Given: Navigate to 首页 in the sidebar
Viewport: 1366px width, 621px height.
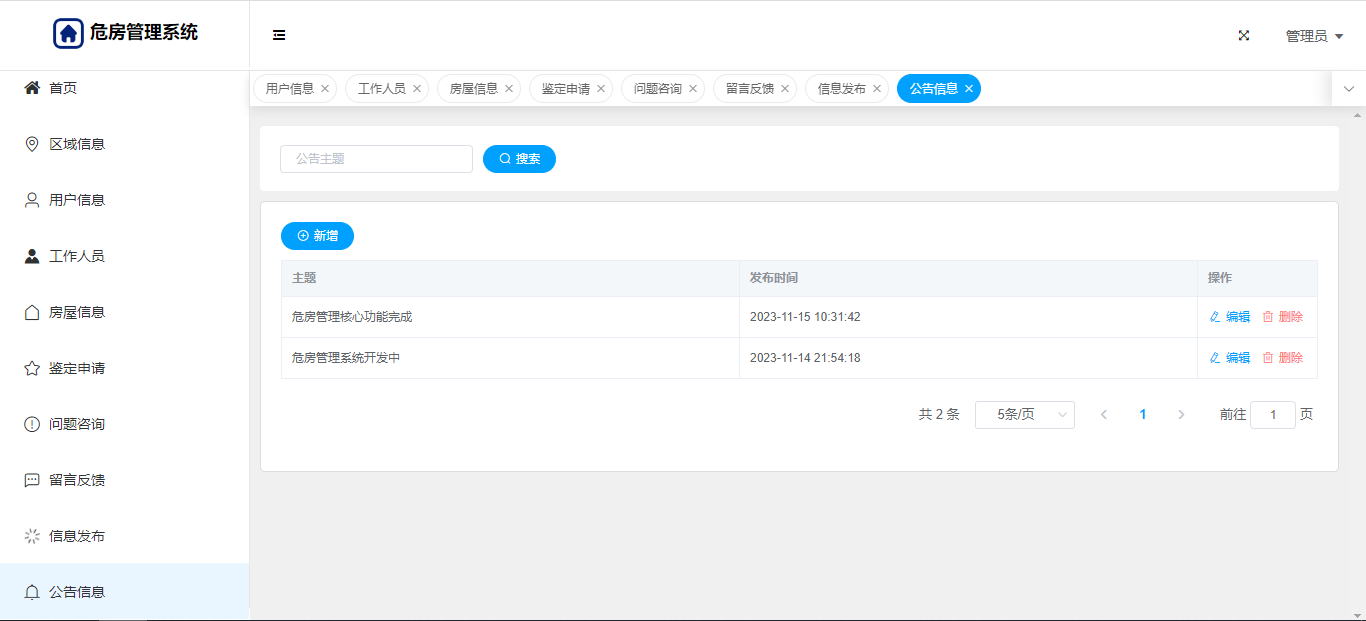Looking at the screenshot, I should (63, 88).
